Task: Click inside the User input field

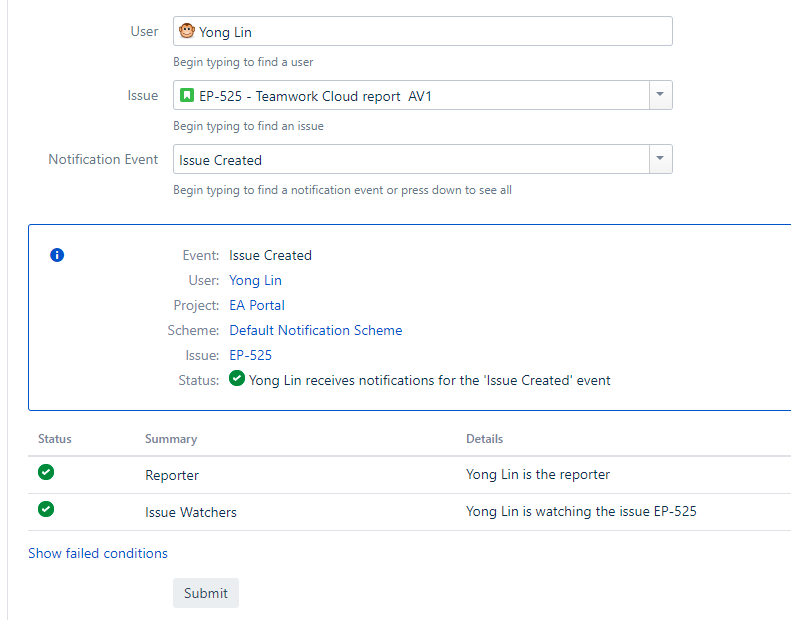Action: coord(423,31)
